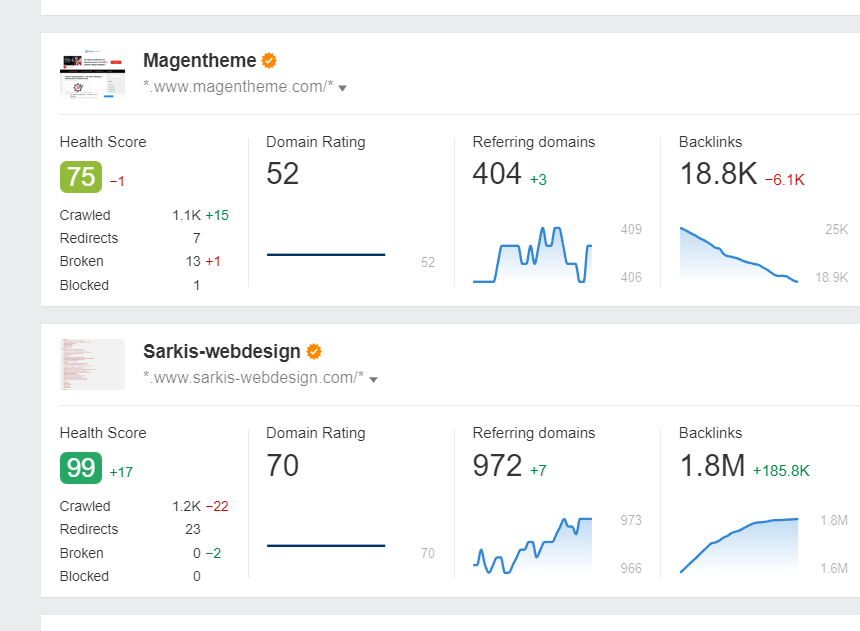Expand the sarkis-webdesign.com scope dropdown
The image size is (860, 631).
pos(373,379)
